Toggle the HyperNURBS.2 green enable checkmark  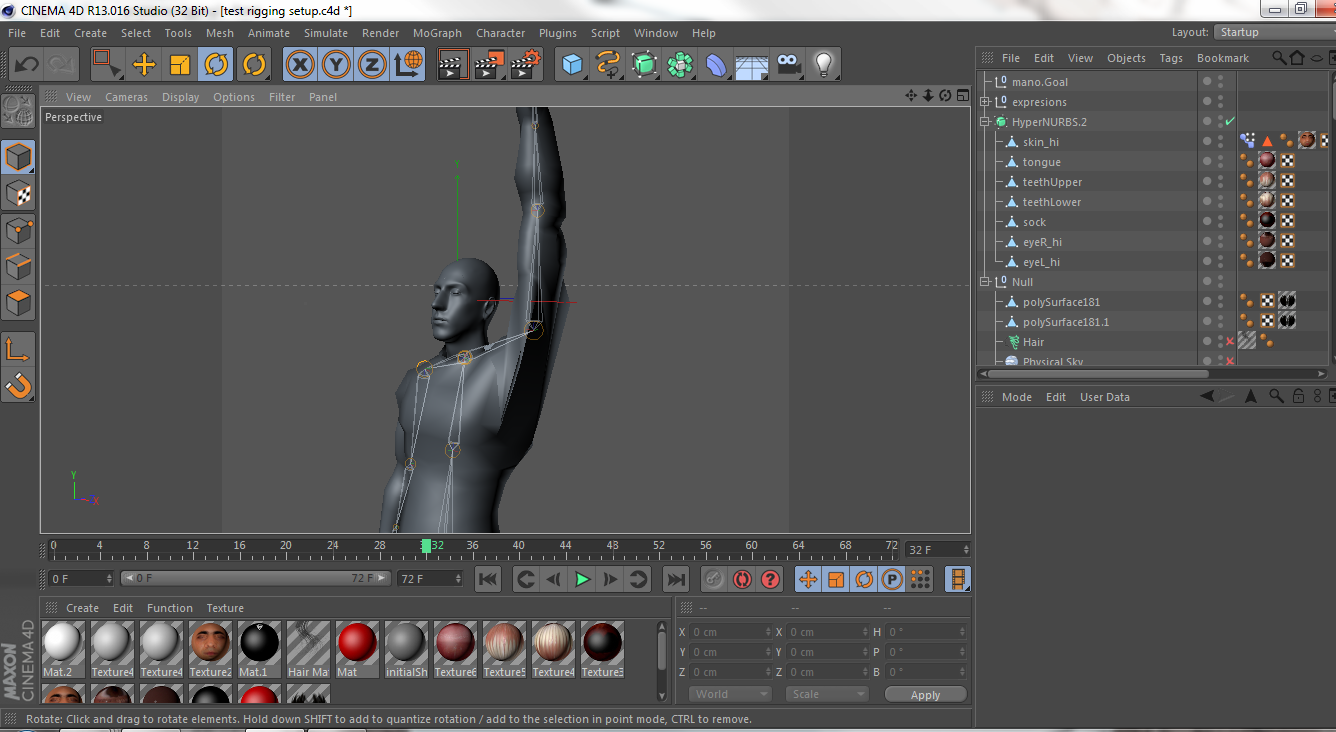point(1230,122)
